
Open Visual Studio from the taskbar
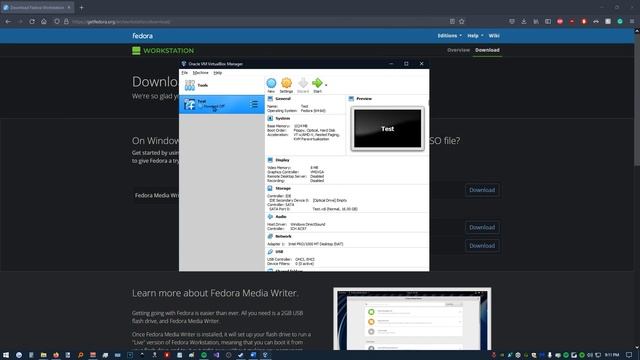point(216,355)
